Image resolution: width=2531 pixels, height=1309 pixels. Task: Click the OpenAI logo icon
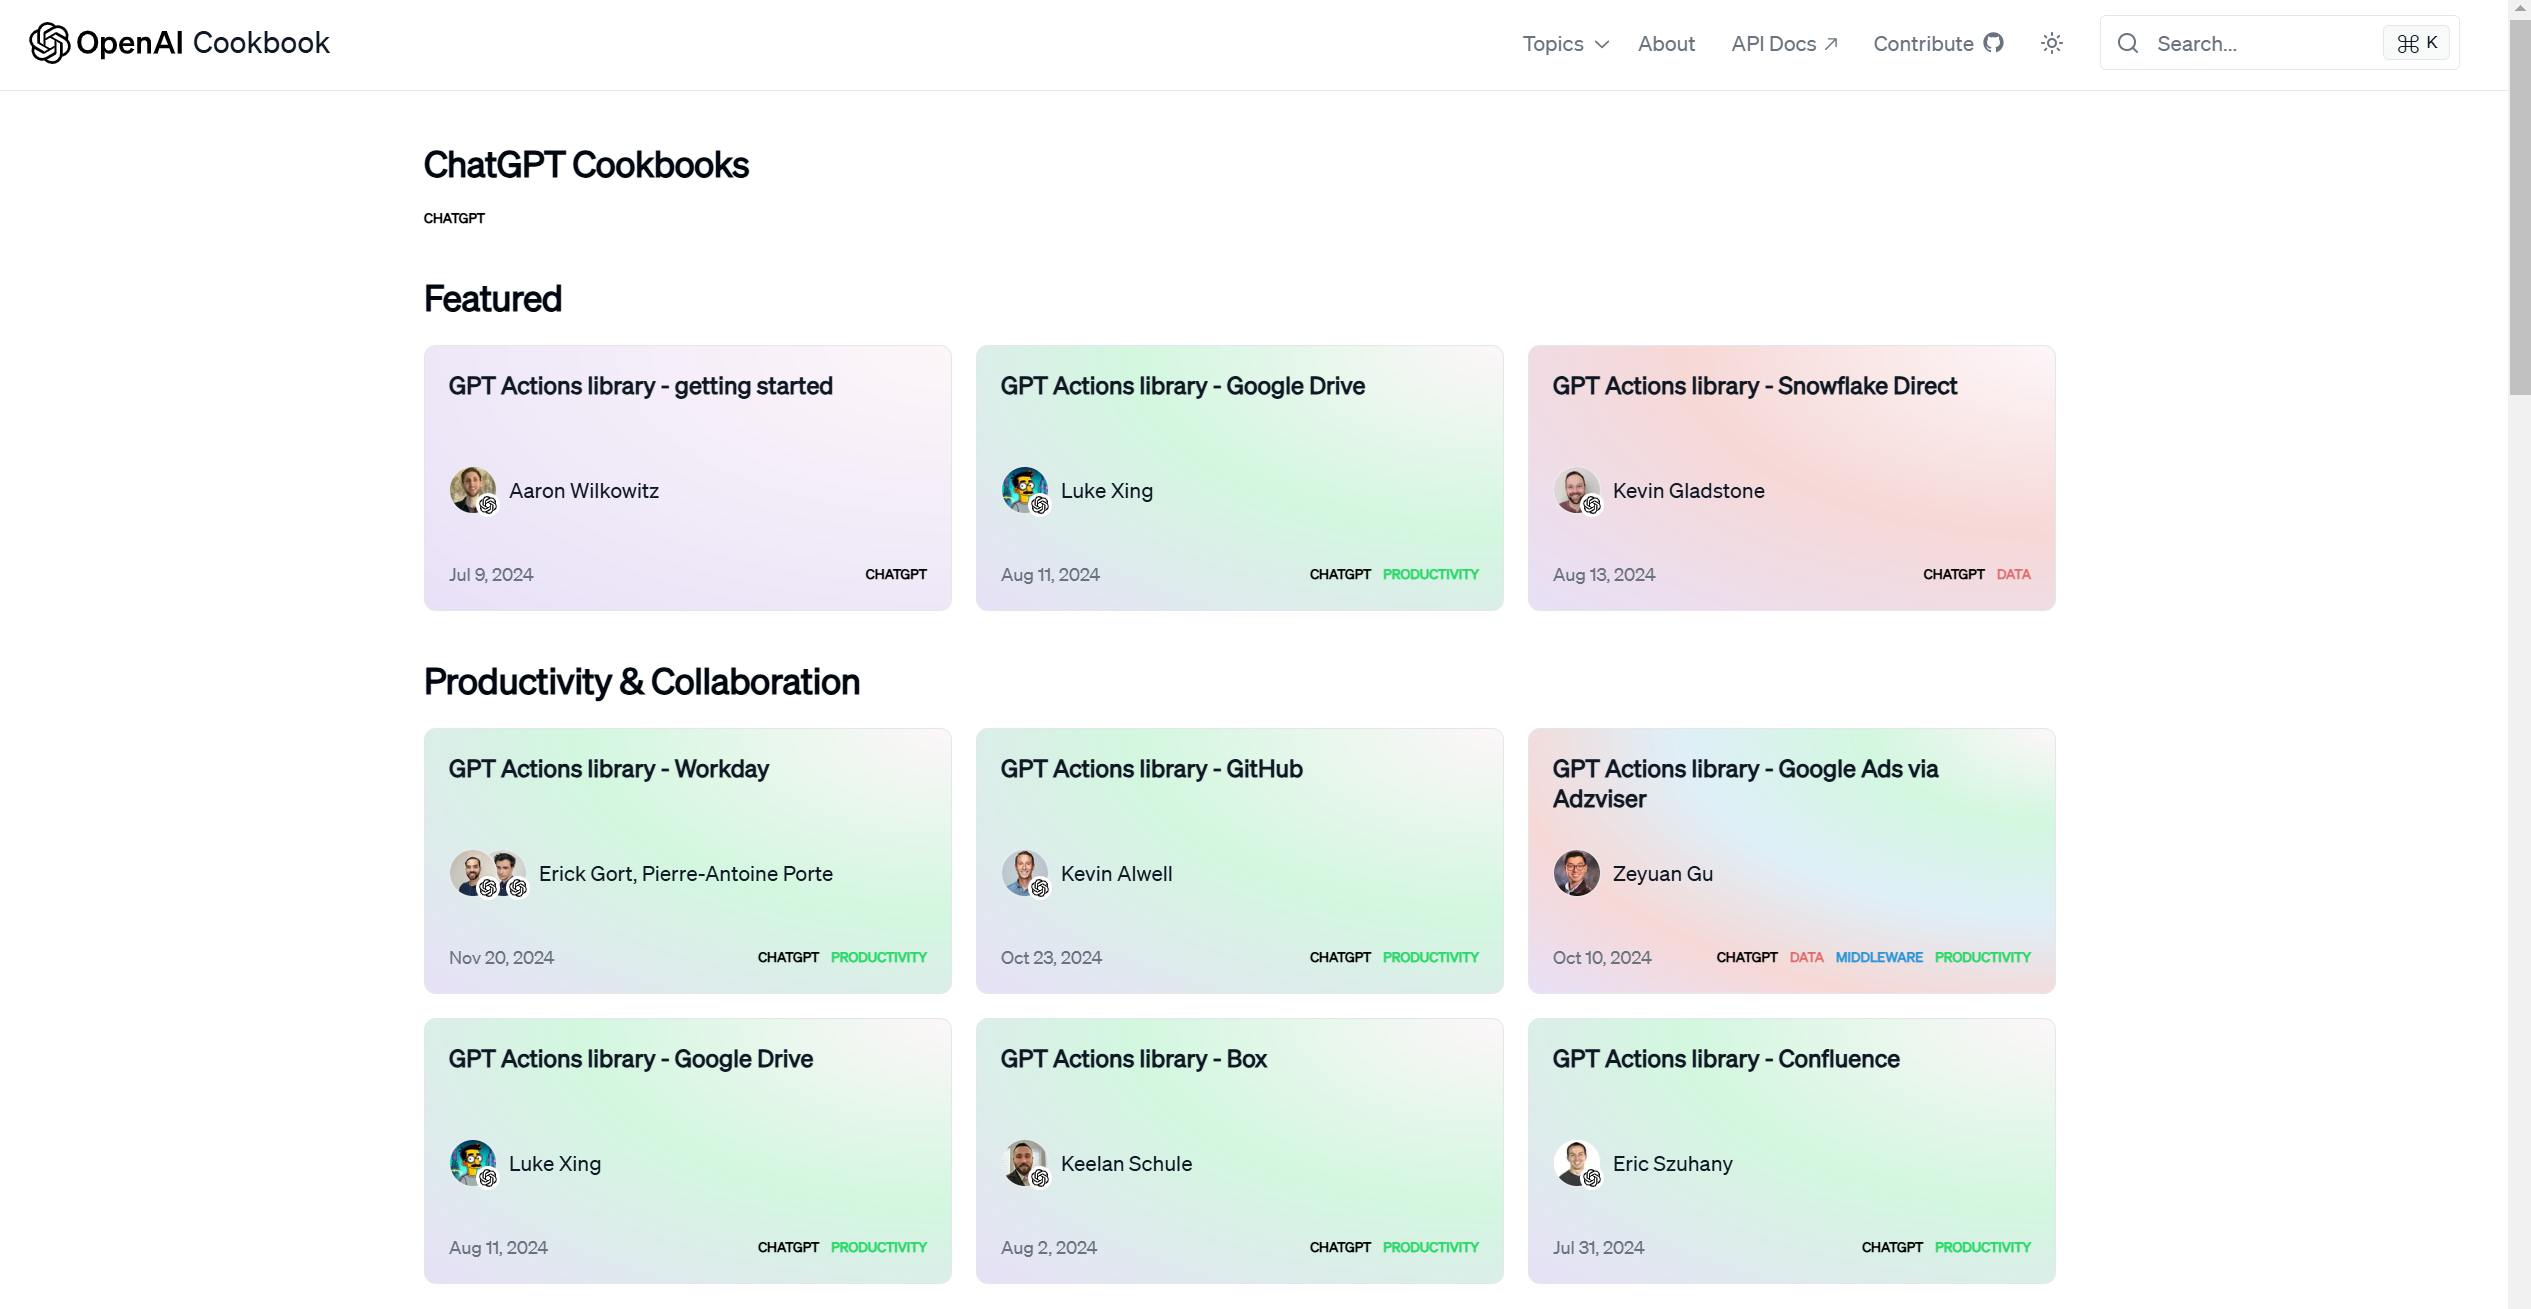click(x=49, y=43)
